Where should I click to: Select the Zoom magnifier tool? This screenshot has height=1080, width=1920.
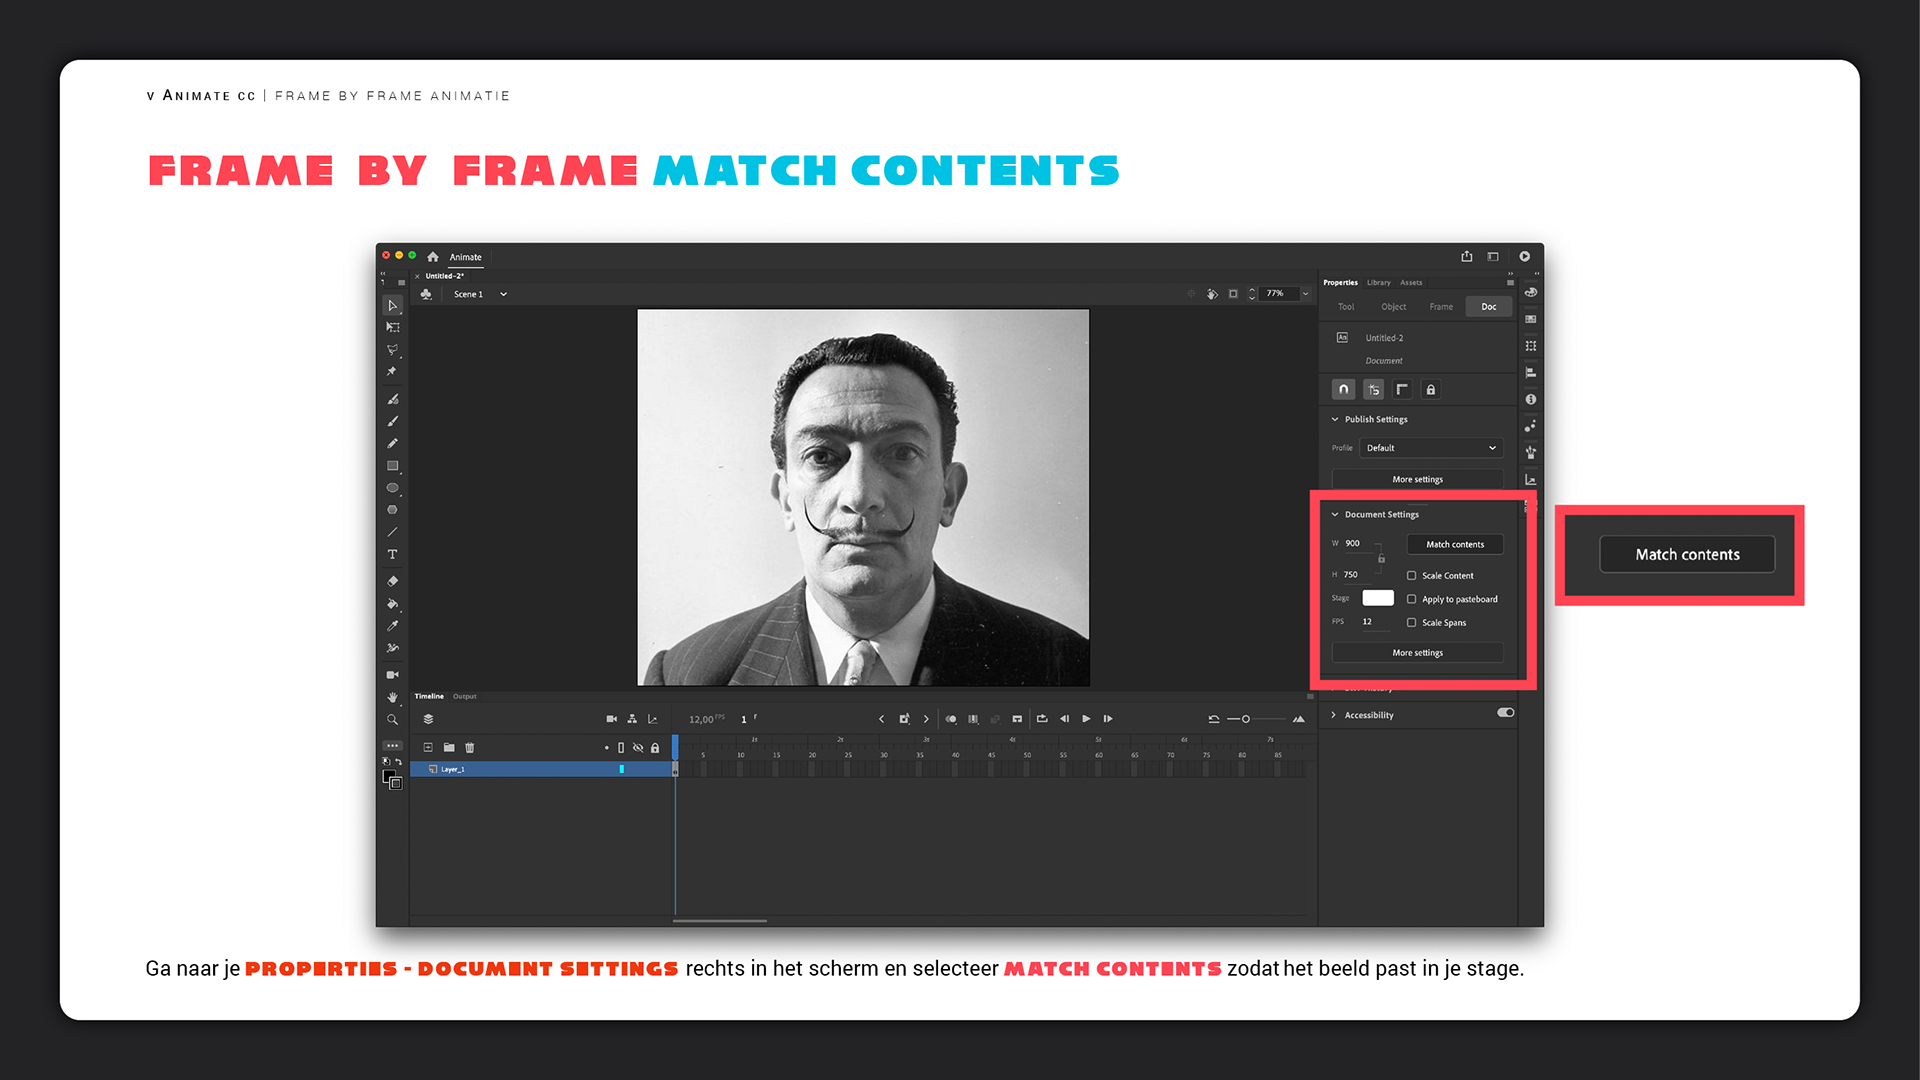coord(392,719)
